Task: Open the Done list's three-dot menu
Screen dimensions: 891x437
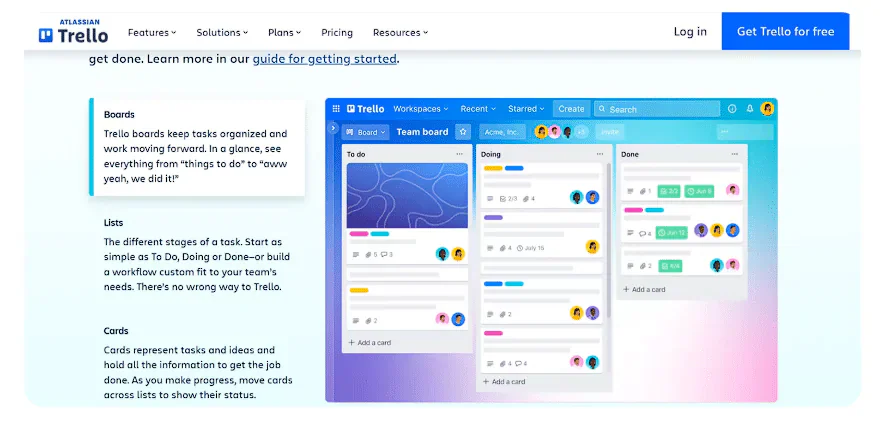Action: (x=735, y=154)
